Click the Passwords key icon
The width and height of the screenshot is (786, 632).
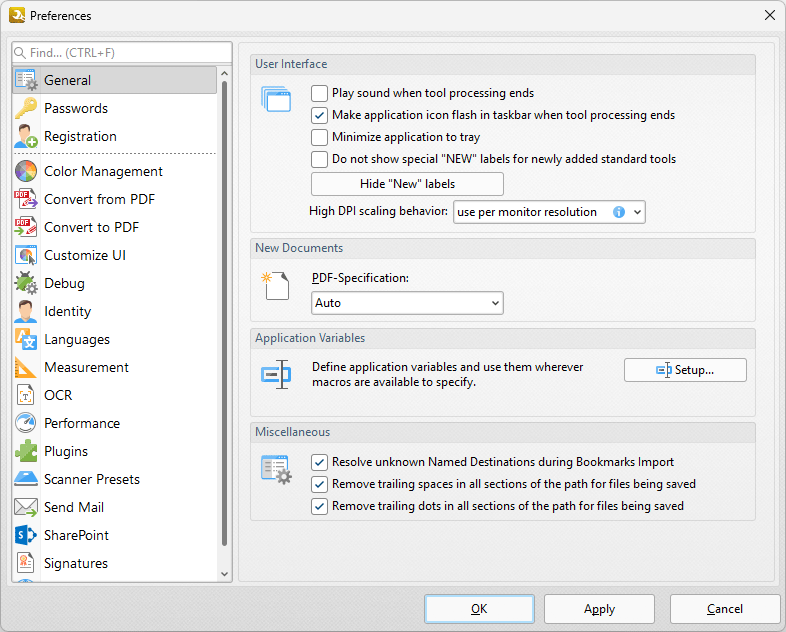(x=26, y=108)
